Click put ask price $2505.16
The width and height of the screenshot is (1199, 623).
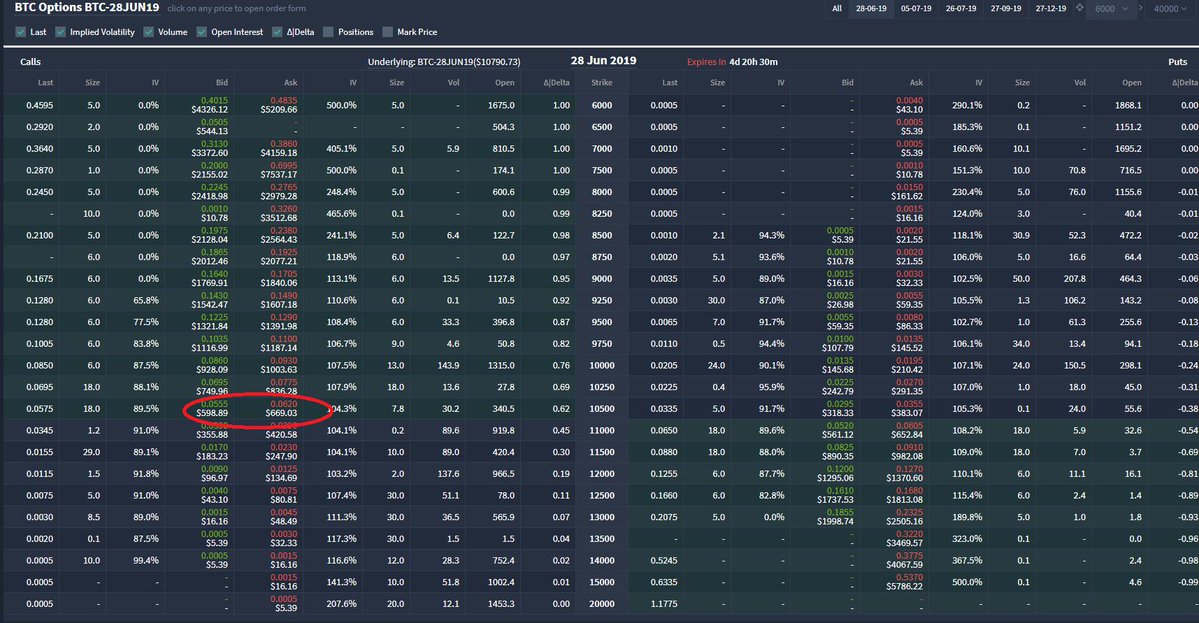[905, 521]
